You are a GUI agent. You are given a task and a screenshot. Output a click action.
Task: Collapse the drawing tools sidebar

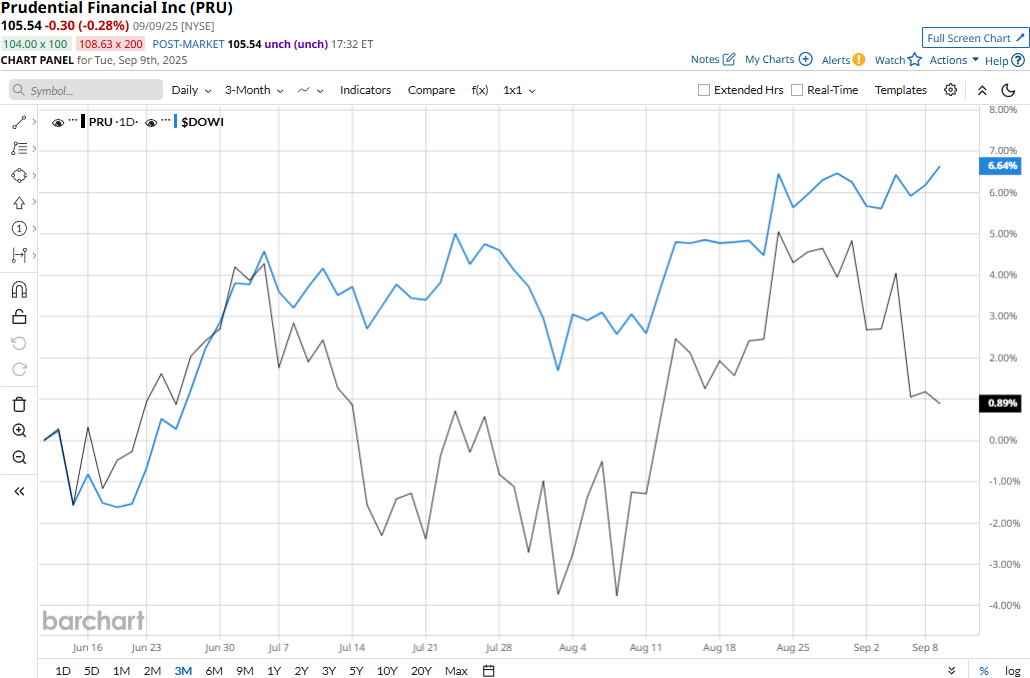coord(19,491)
